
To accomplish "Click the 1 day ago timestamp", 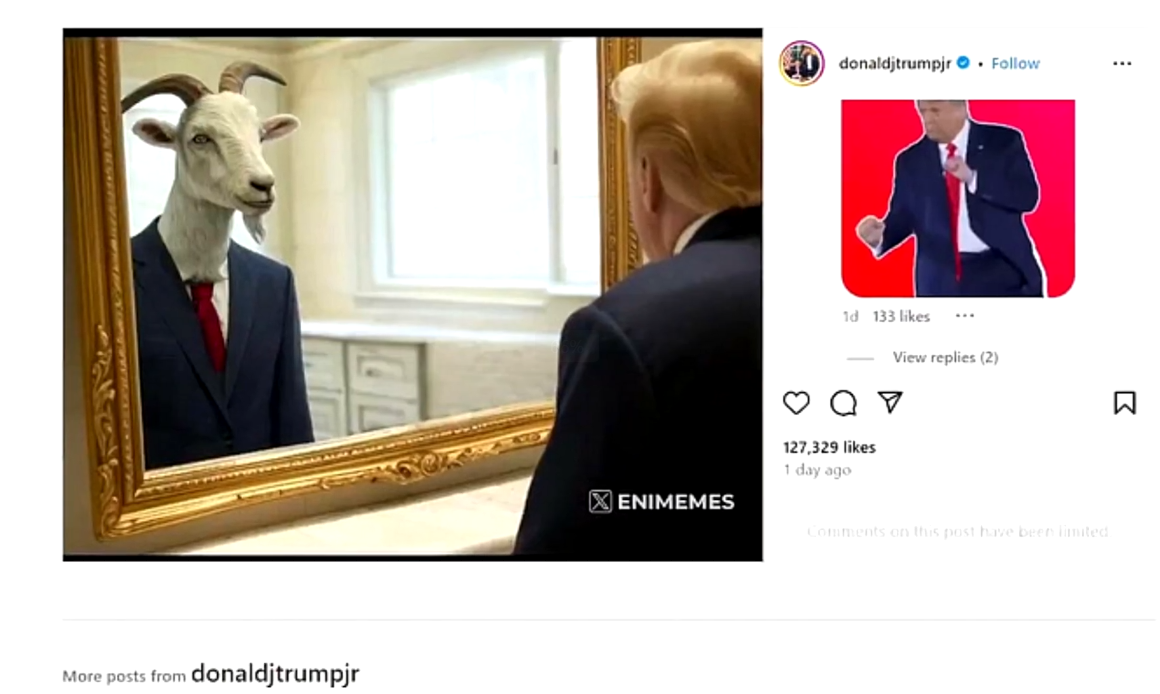I will [x=817, y=470].
